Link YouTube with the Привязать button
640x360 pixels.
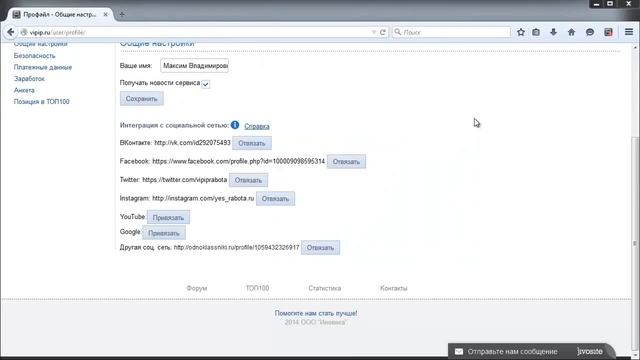click(168, 218)
